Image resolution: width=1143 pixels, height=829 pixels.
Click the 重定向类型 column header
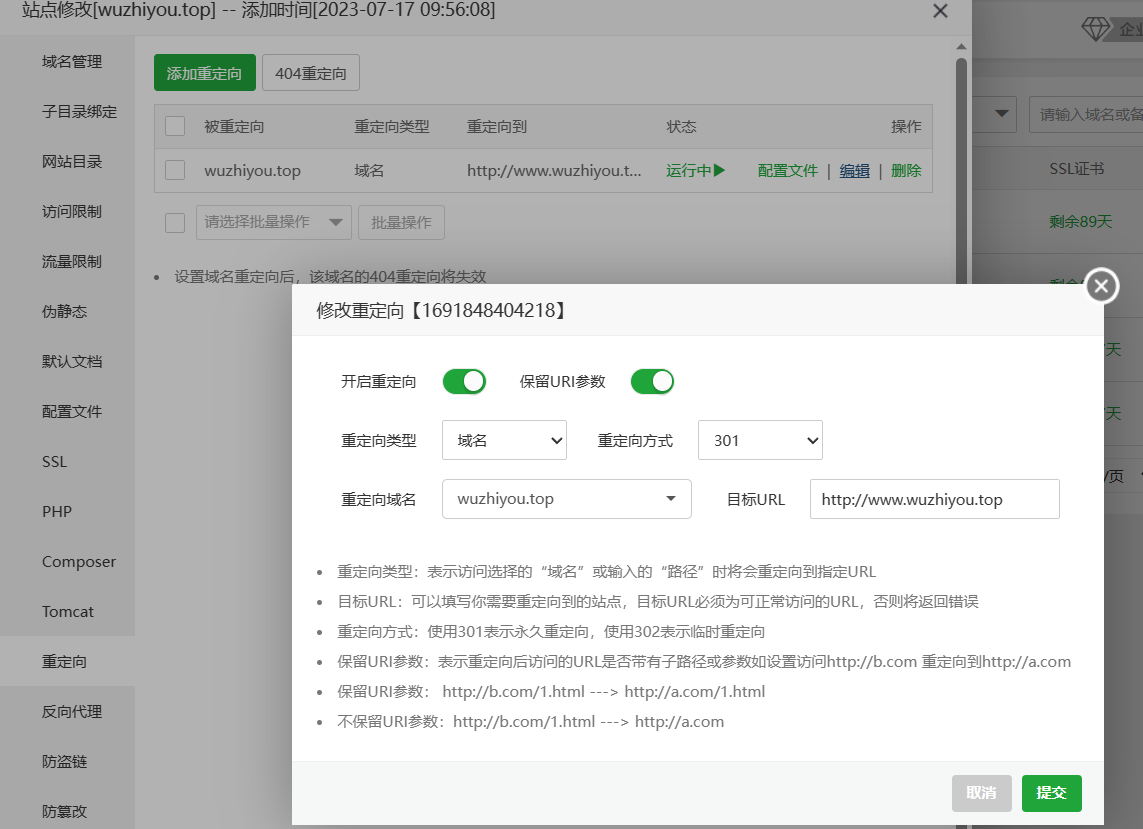pyautogui.click(x=391, y=126)
